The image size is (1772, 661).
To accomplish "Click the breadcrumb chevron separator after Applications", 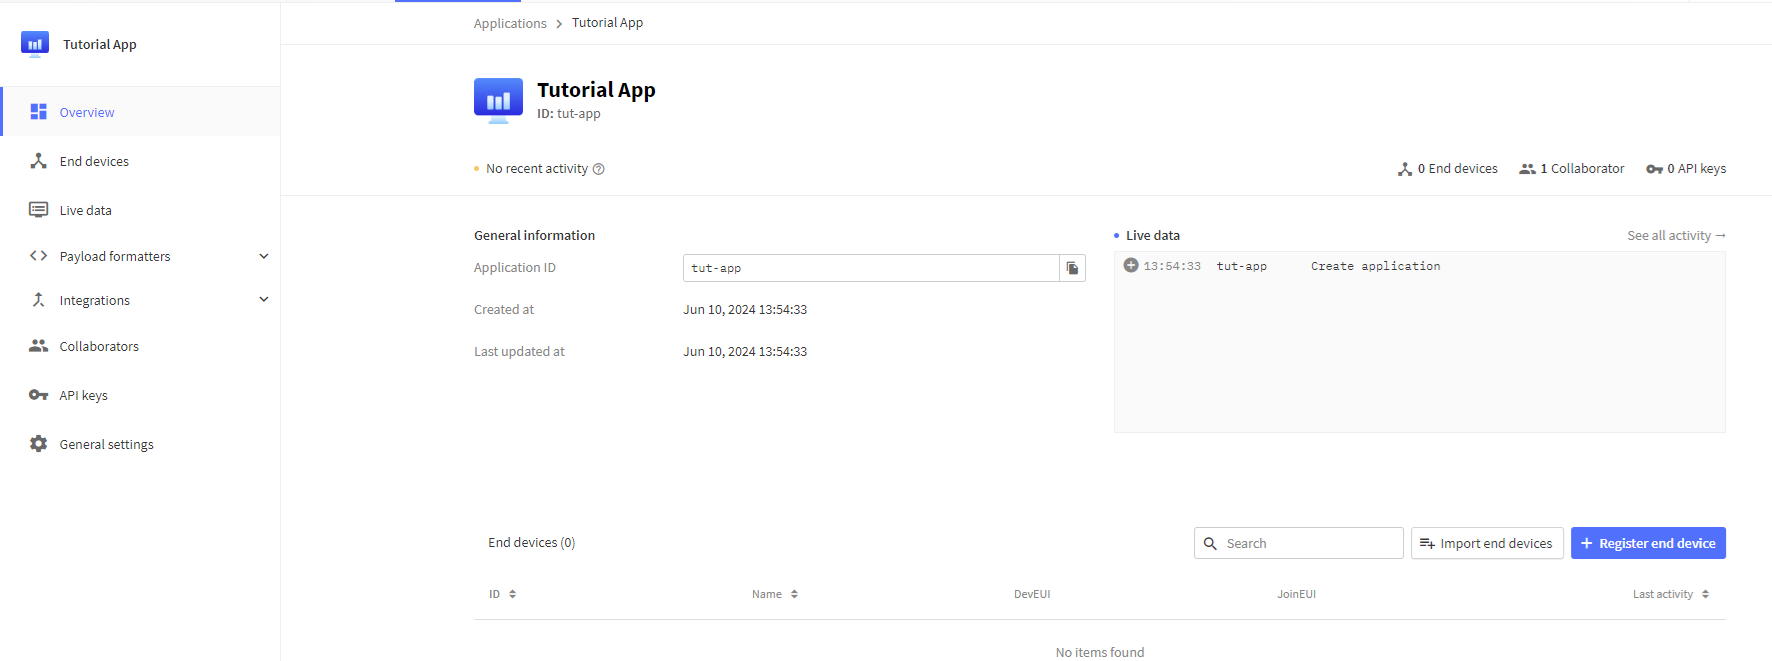I will (x=559, y=23).
